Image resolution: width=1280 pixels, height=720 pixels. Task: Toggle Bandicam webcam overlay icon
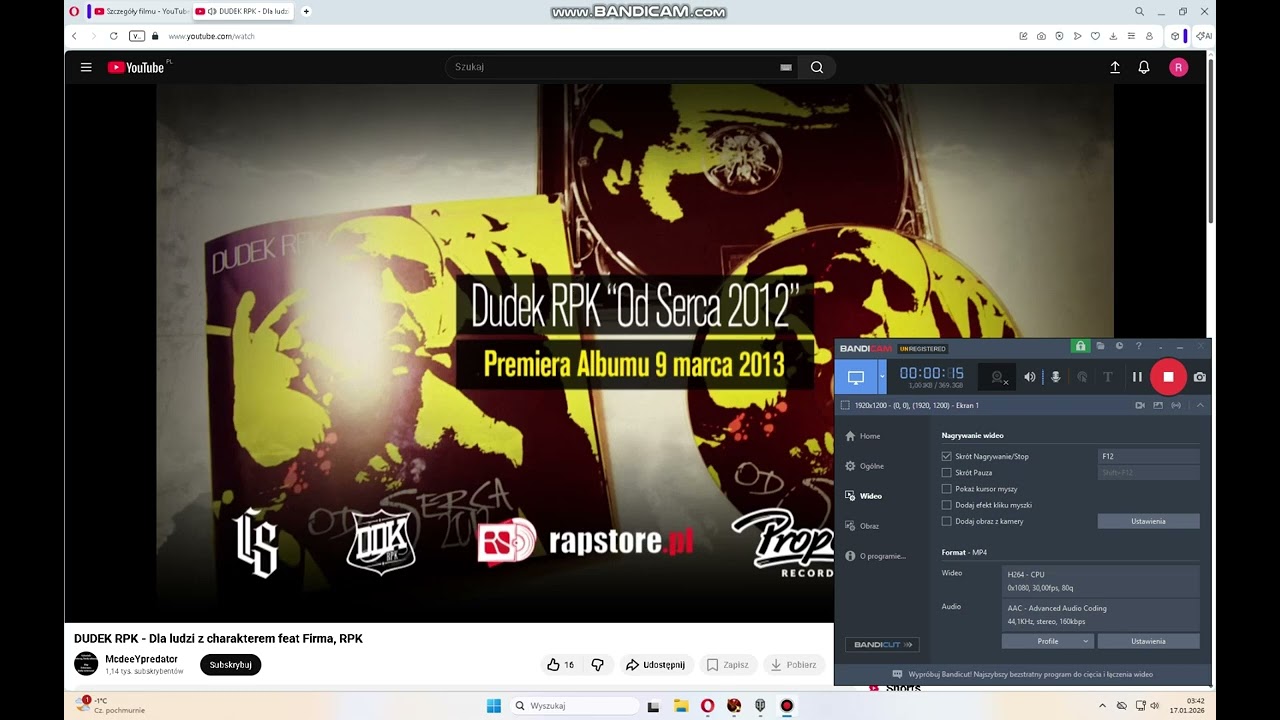click(x=997, y=377)
